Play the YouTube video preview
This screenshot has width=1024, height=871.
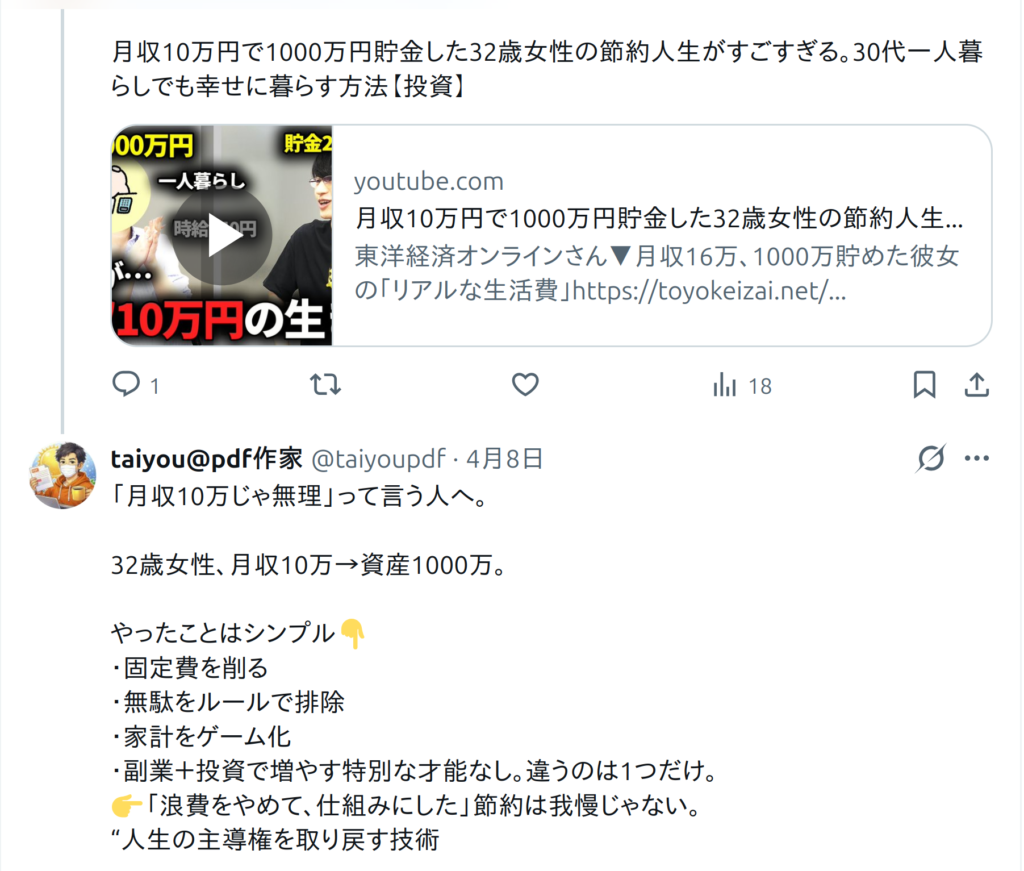click(222, 236)
